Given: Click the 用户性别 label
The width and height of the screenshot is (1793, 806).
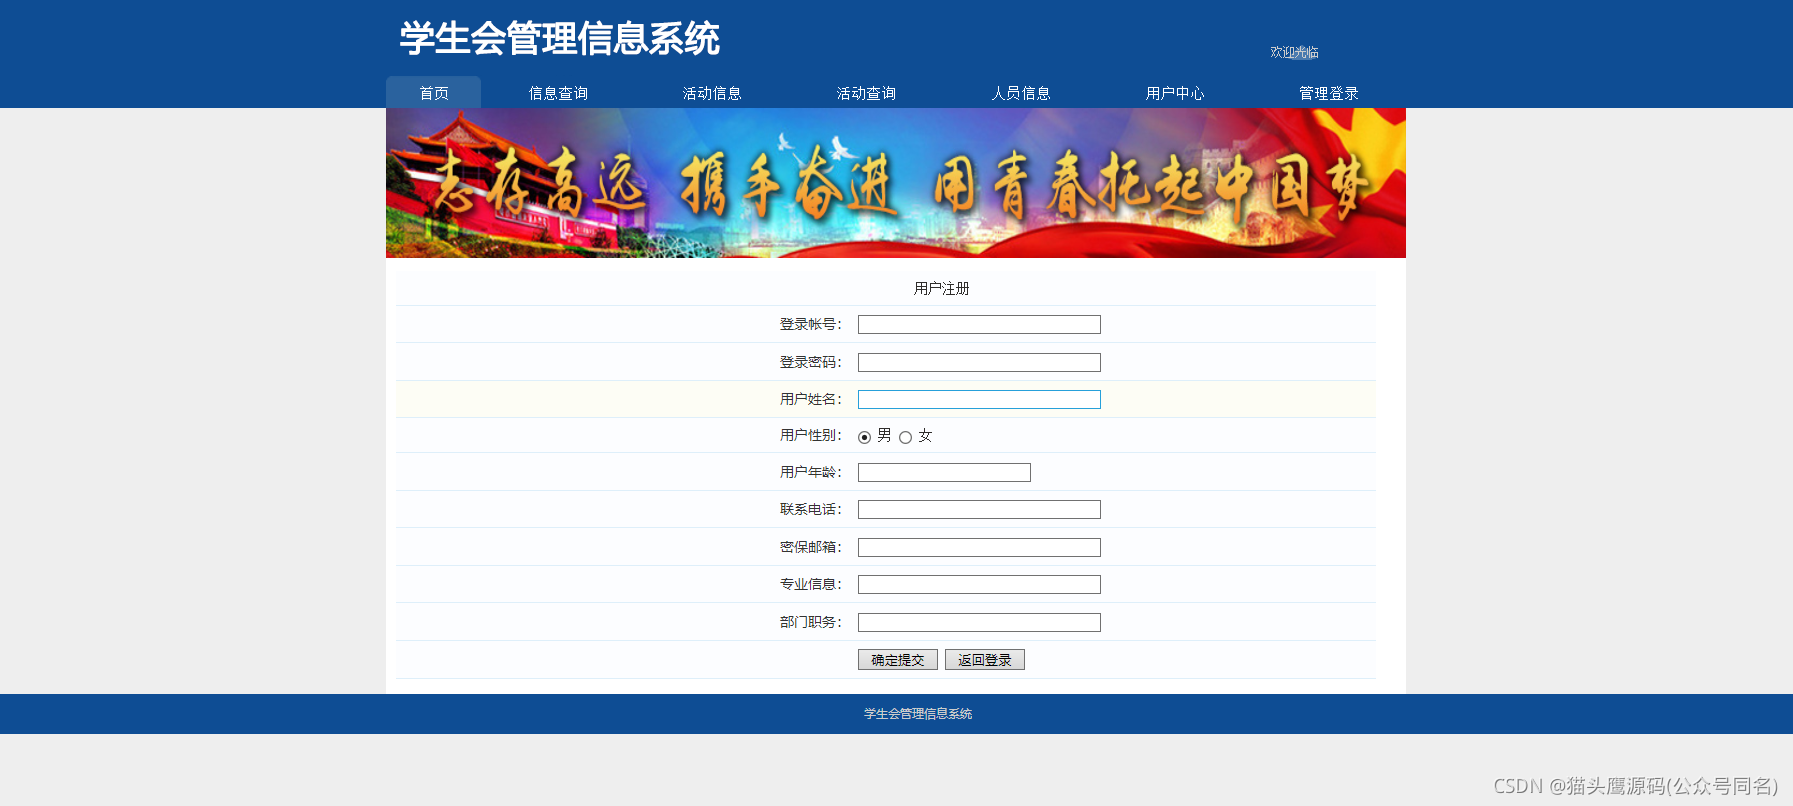Looking at the screenshot, I should click(811, 435).
